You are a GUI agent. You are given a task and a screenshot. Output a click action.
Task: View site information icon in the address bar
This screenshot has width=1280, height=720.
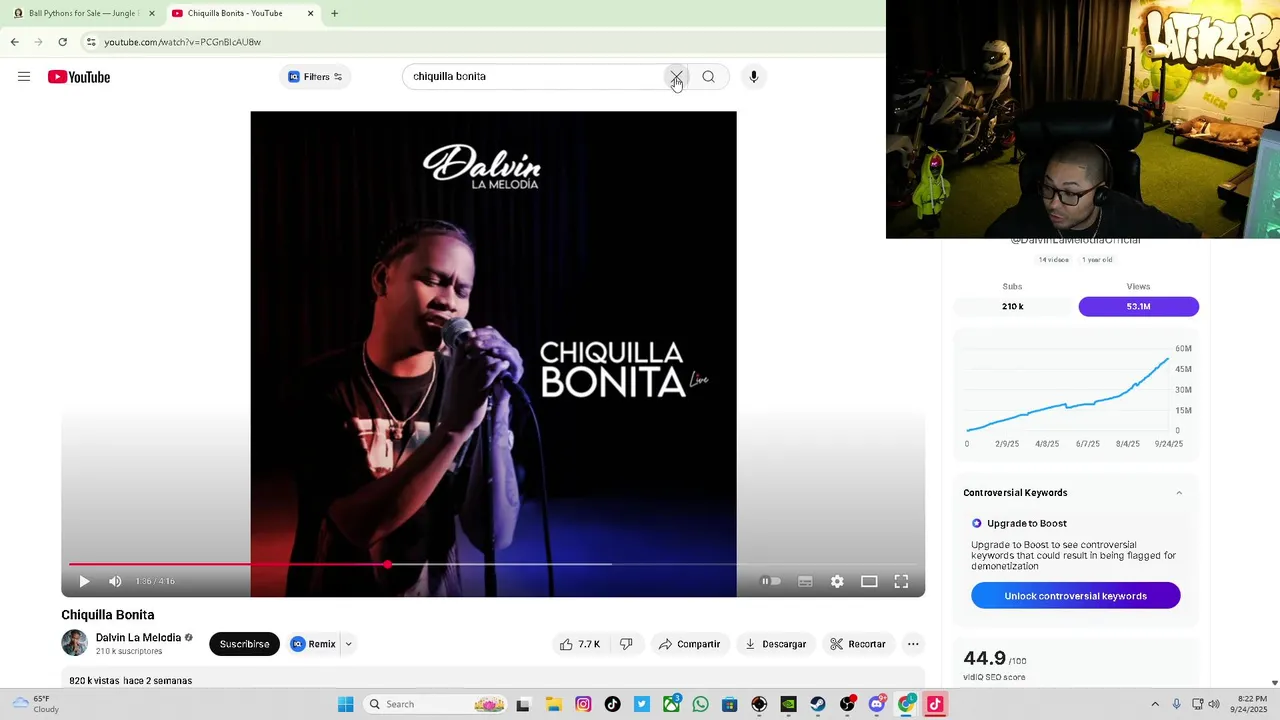(x=91, y=42)
